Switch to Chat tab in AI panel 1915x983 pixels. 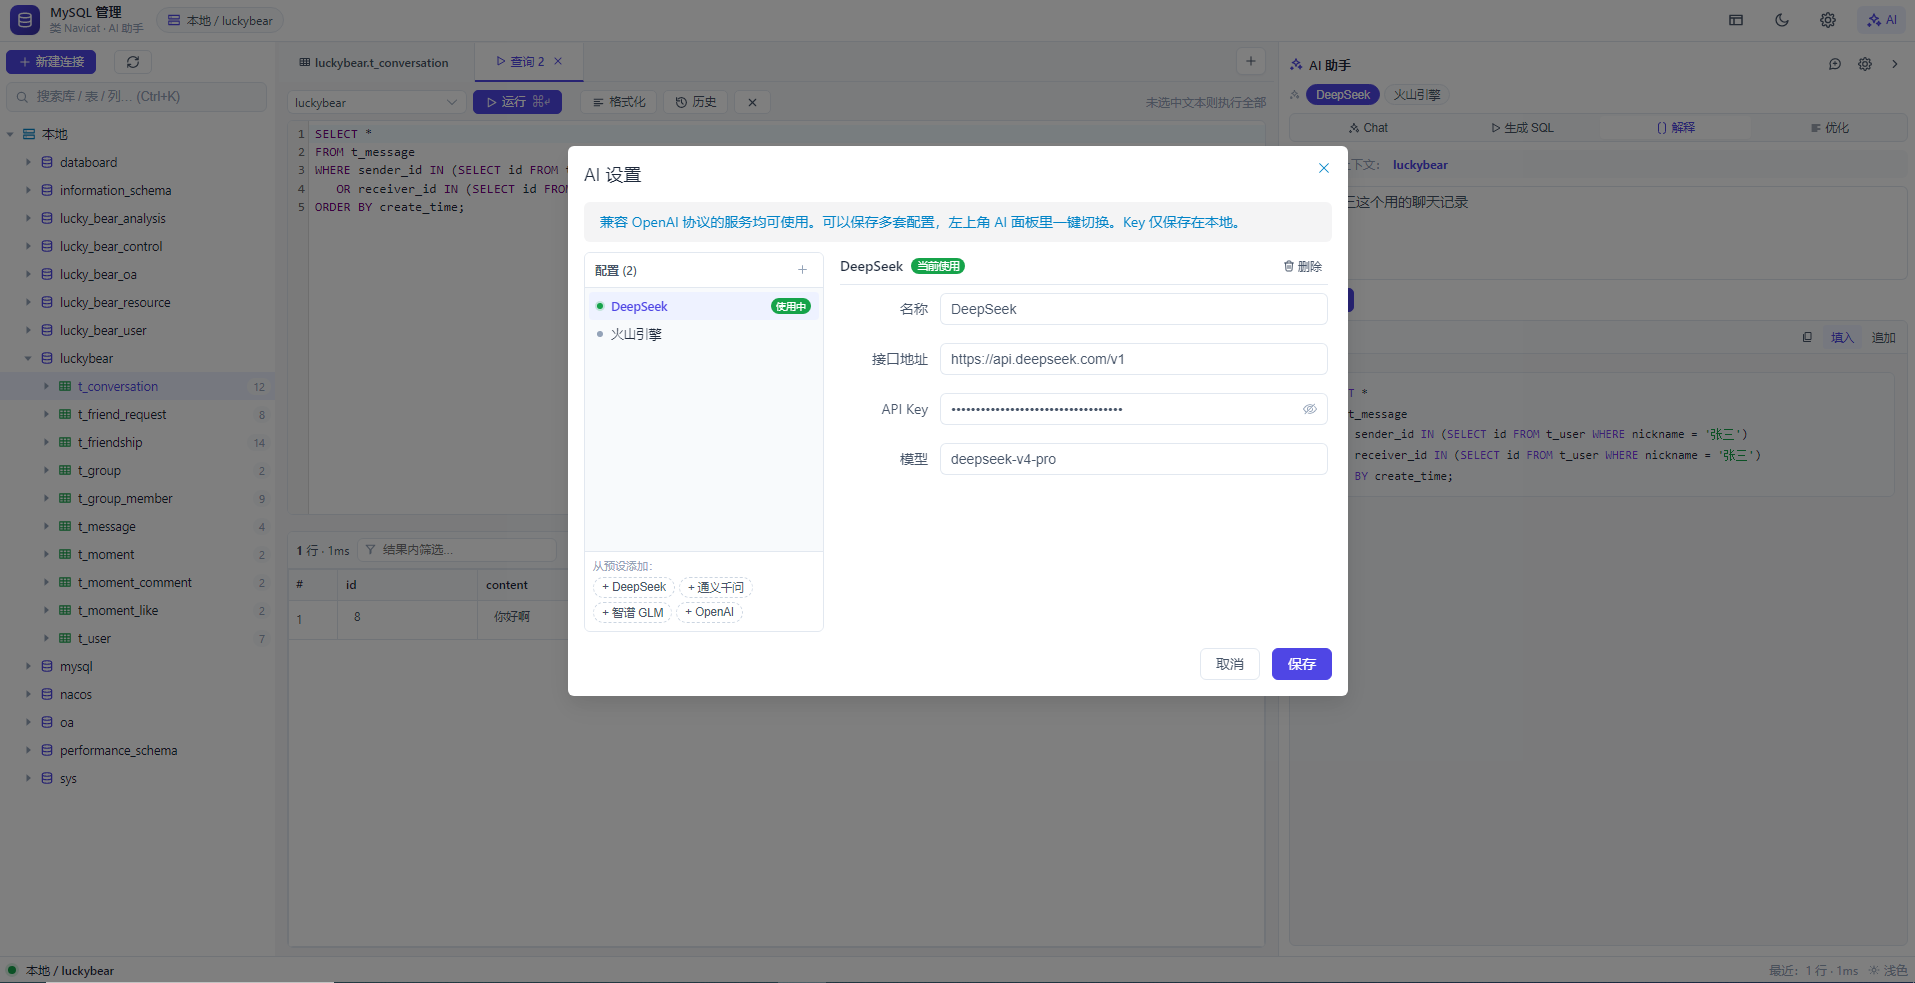coord(1368,128)
